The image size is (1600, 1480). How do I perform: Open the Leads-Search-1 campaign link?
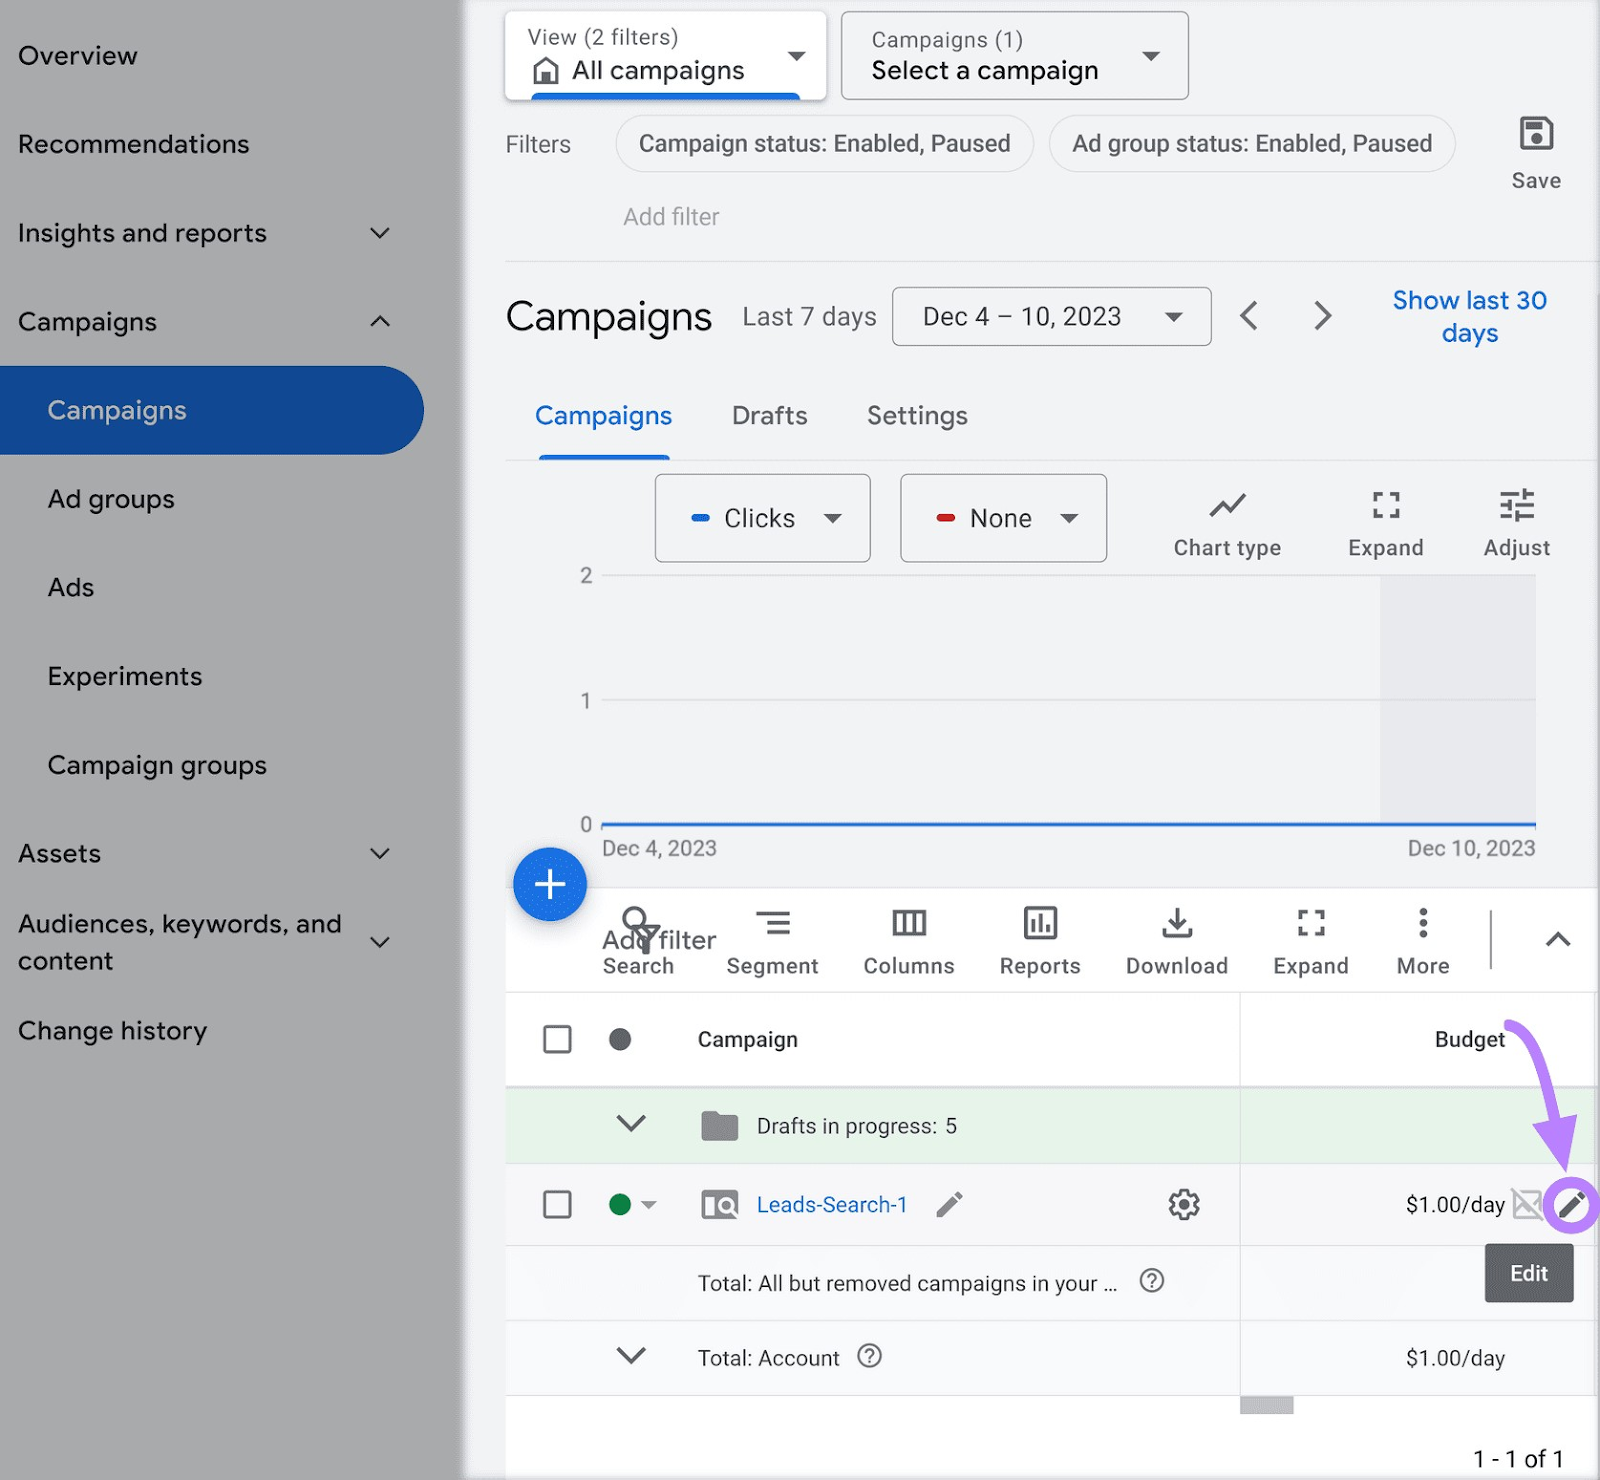point(831,1205)
